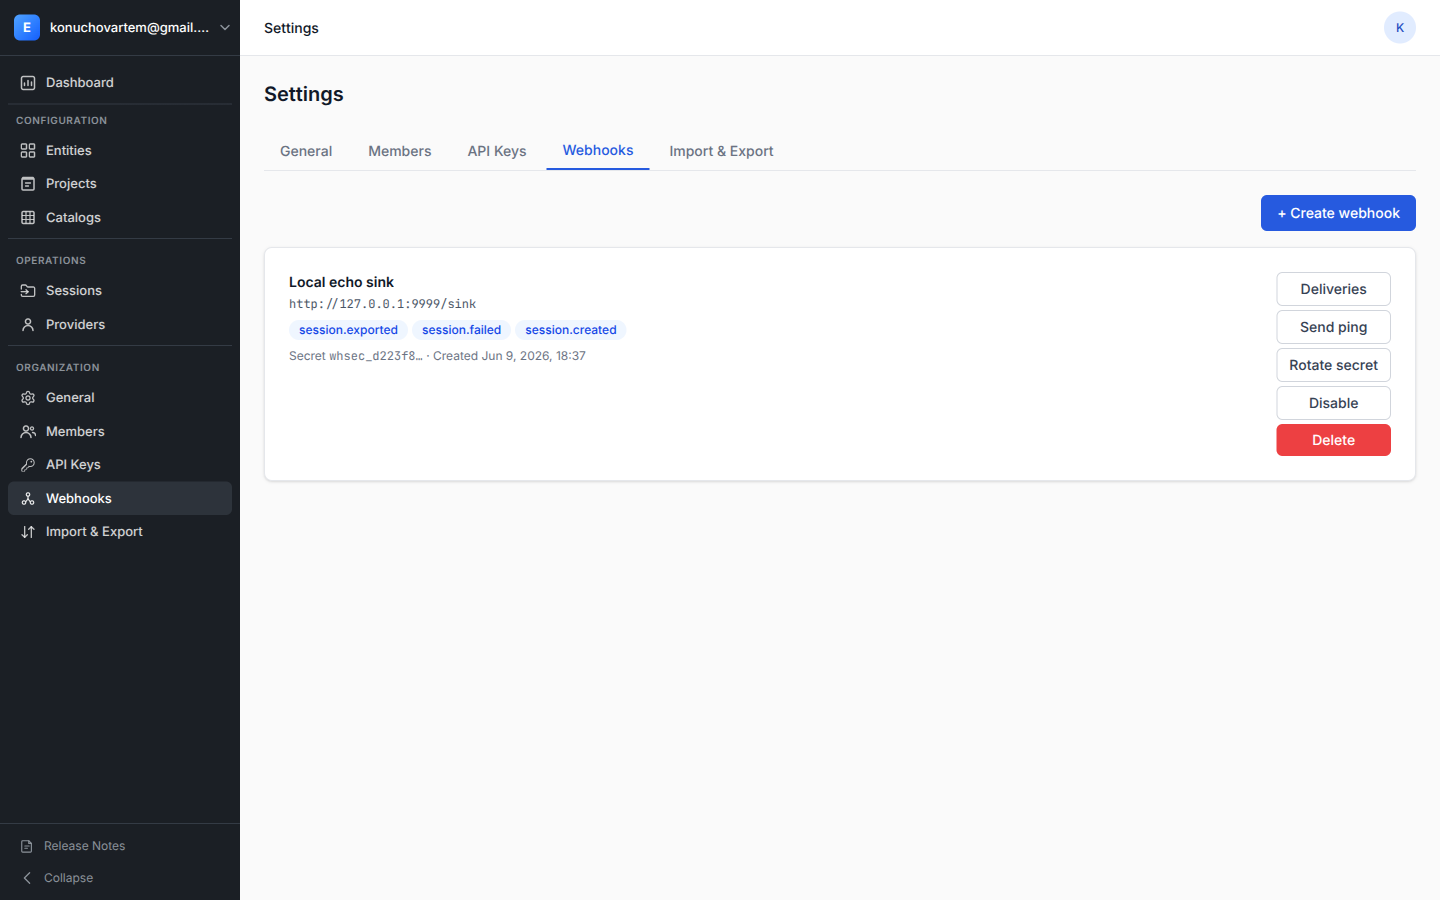Open Catalogs page from sidebar
This screenshot has width=1440, height=900.
120,218
